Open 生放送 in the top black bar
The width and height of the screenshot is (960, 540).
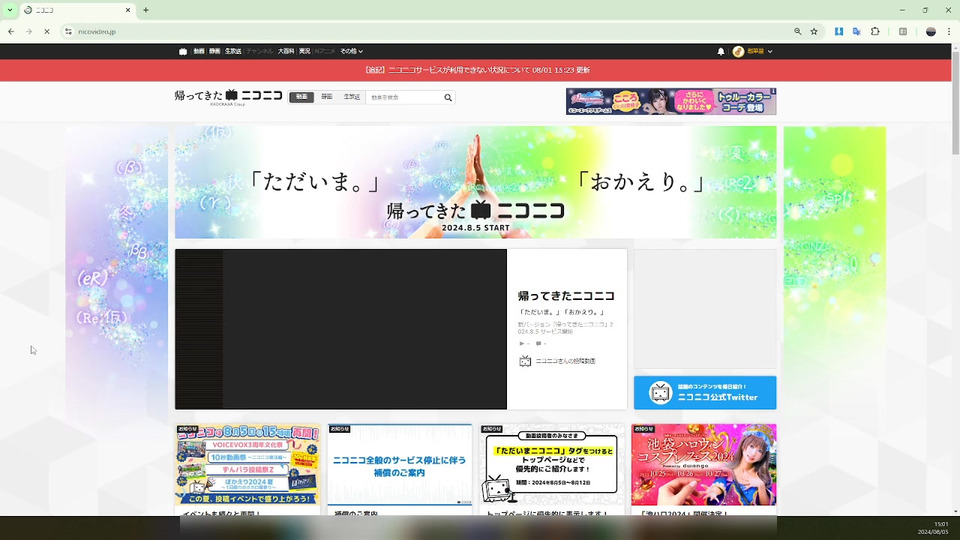pos(233,51)
